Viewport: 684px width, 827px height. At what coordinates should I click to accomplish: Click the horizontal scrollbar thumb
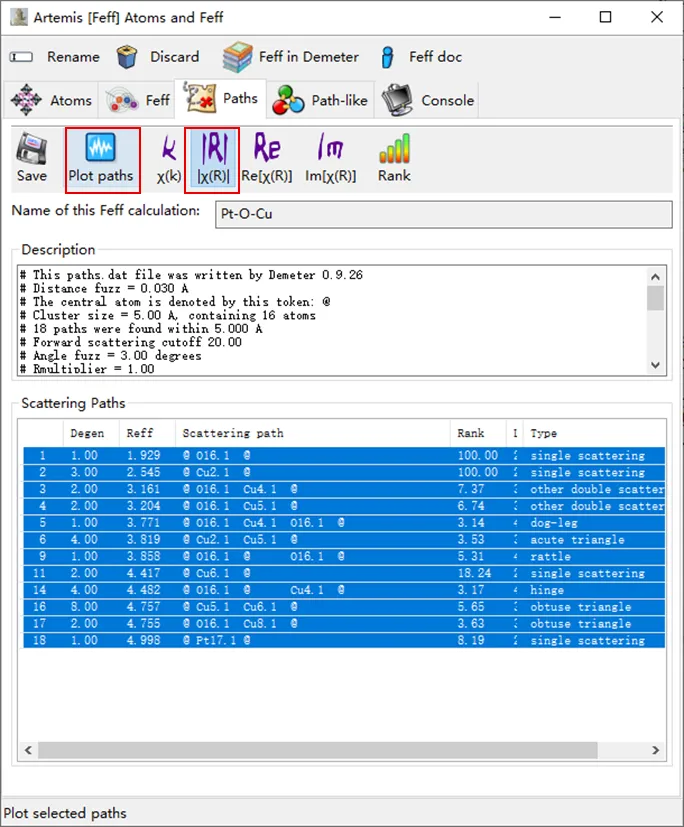point(318,749)
